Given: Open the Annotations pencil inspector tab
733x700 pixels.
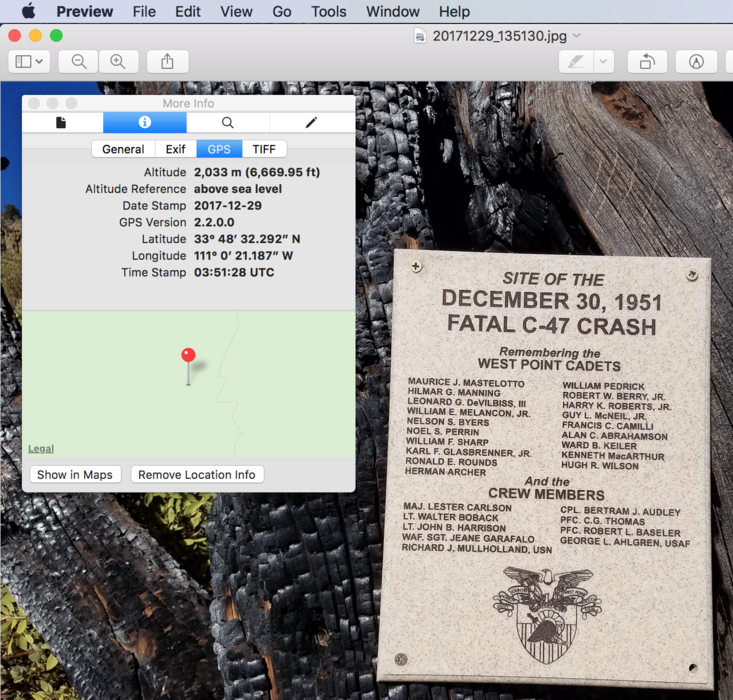Looking at the screenshot, I should tap(311, 123).
